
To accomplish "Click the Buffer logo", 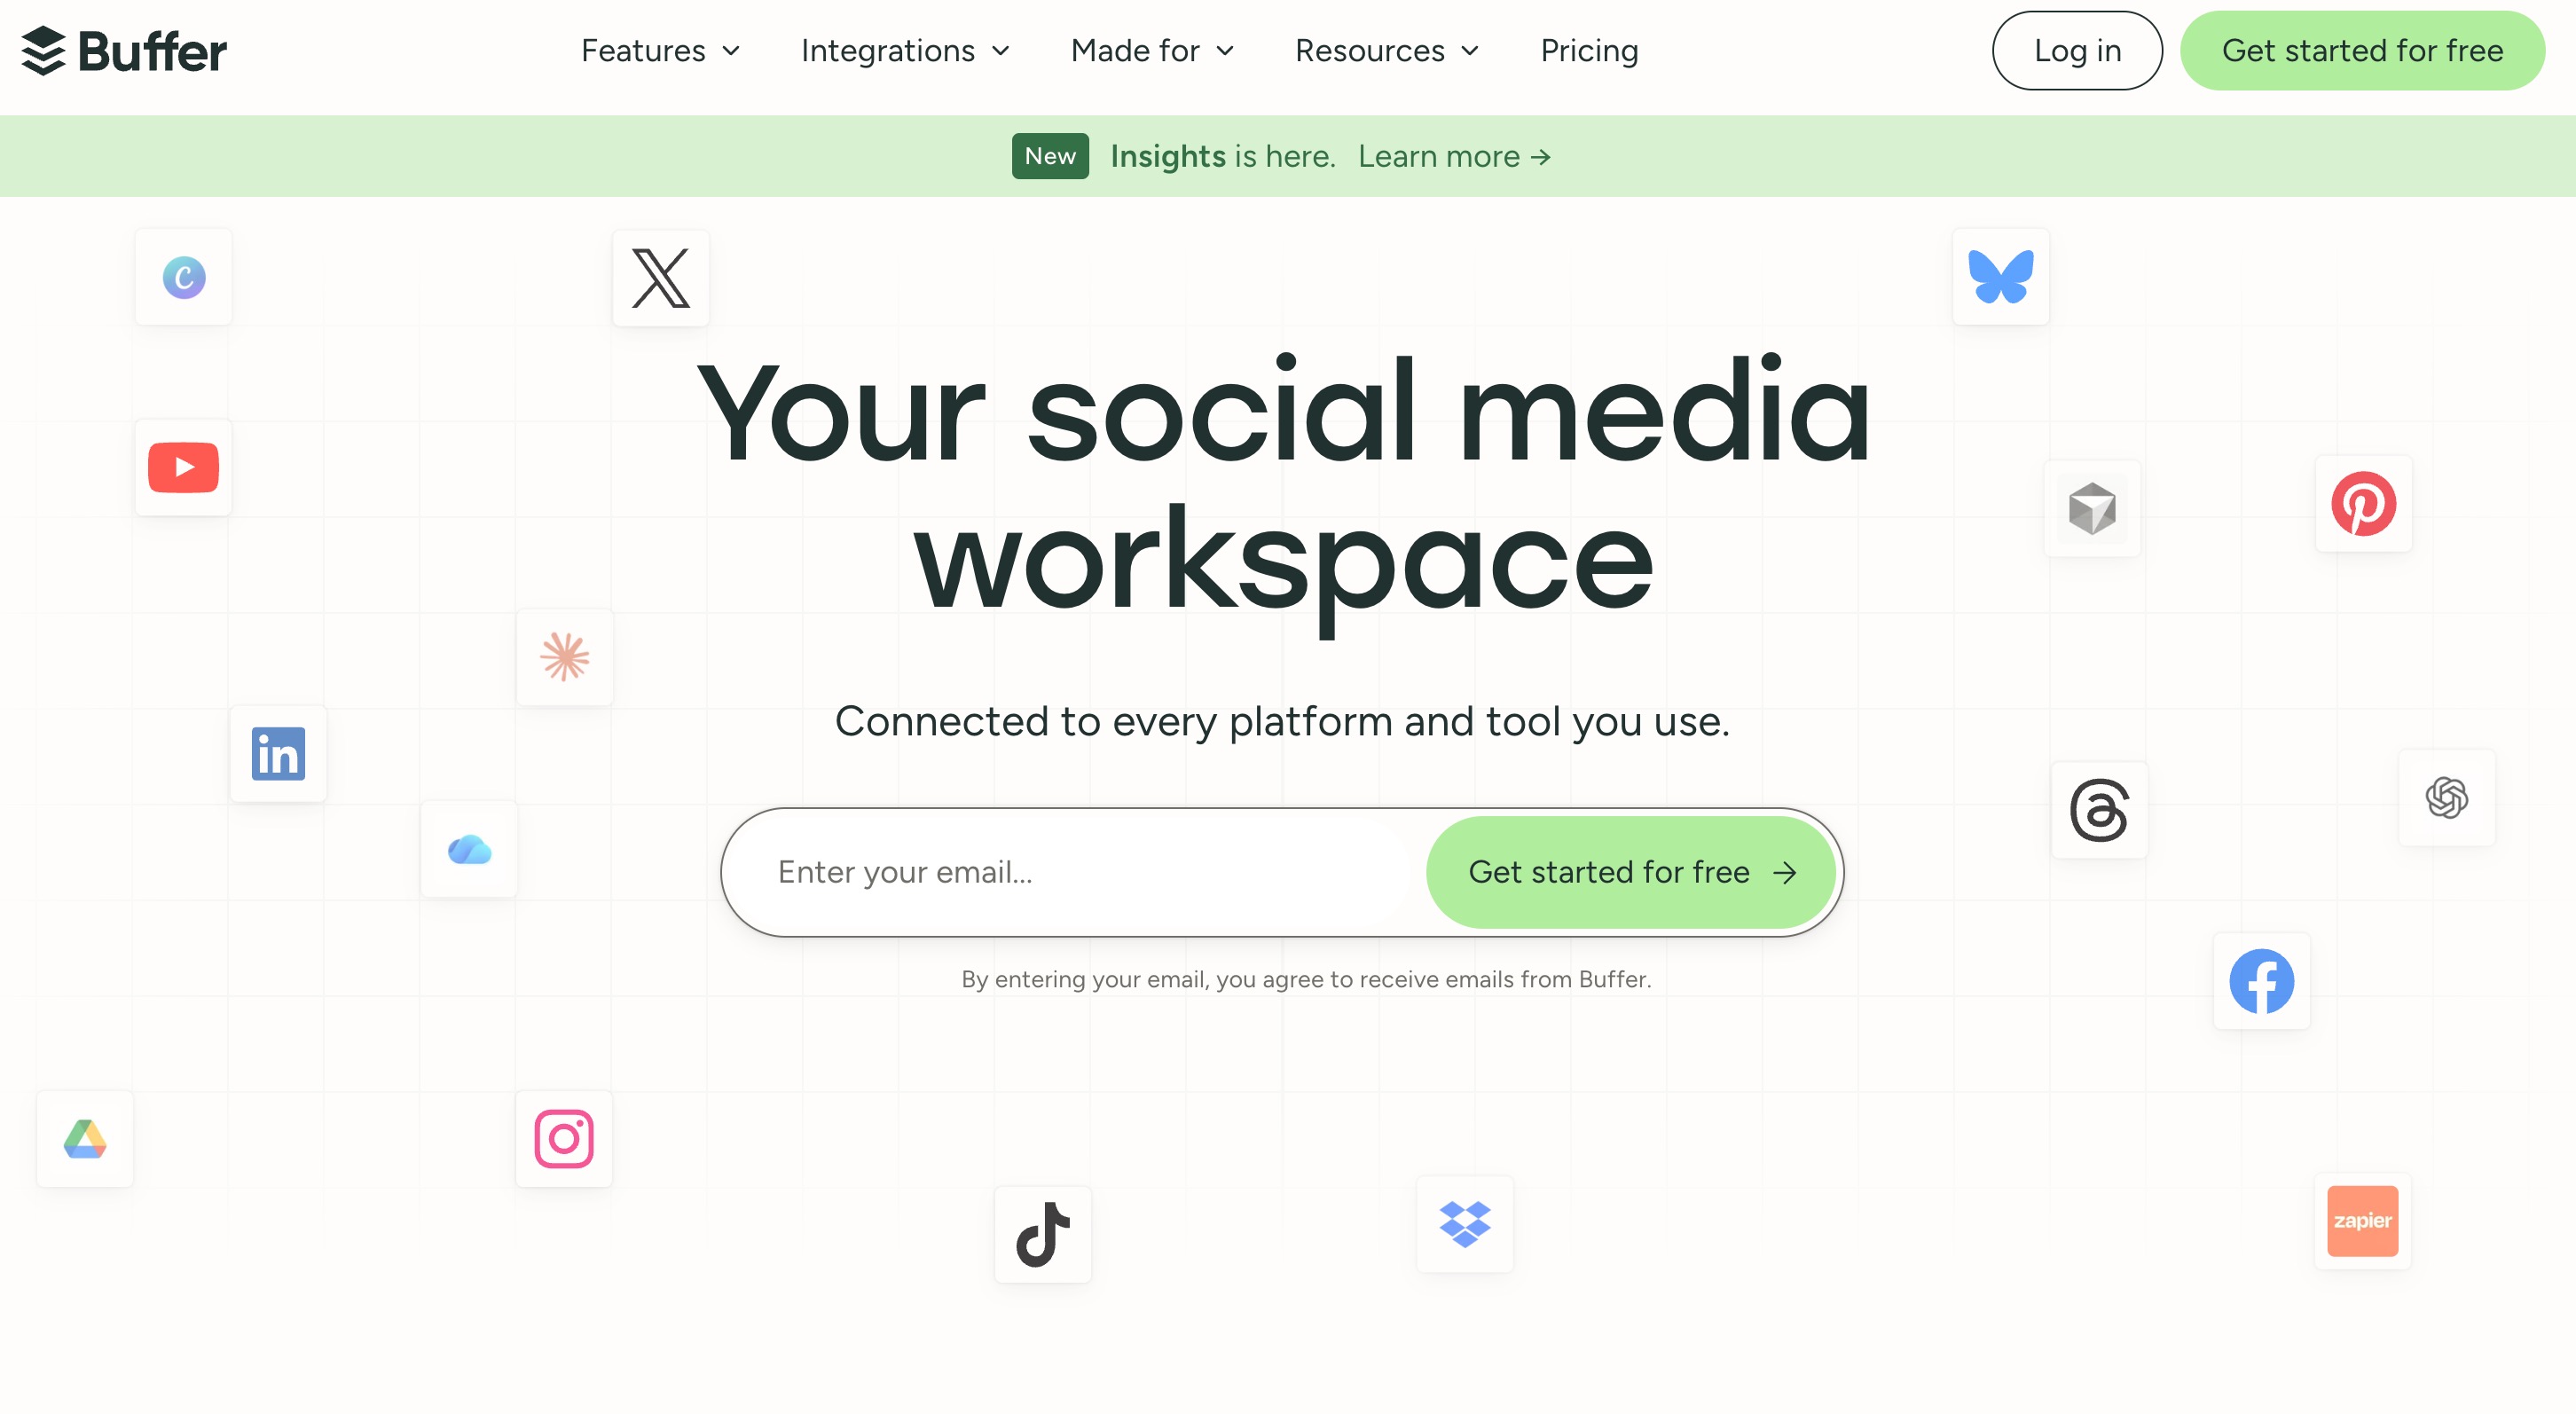I will pos(124,51).
